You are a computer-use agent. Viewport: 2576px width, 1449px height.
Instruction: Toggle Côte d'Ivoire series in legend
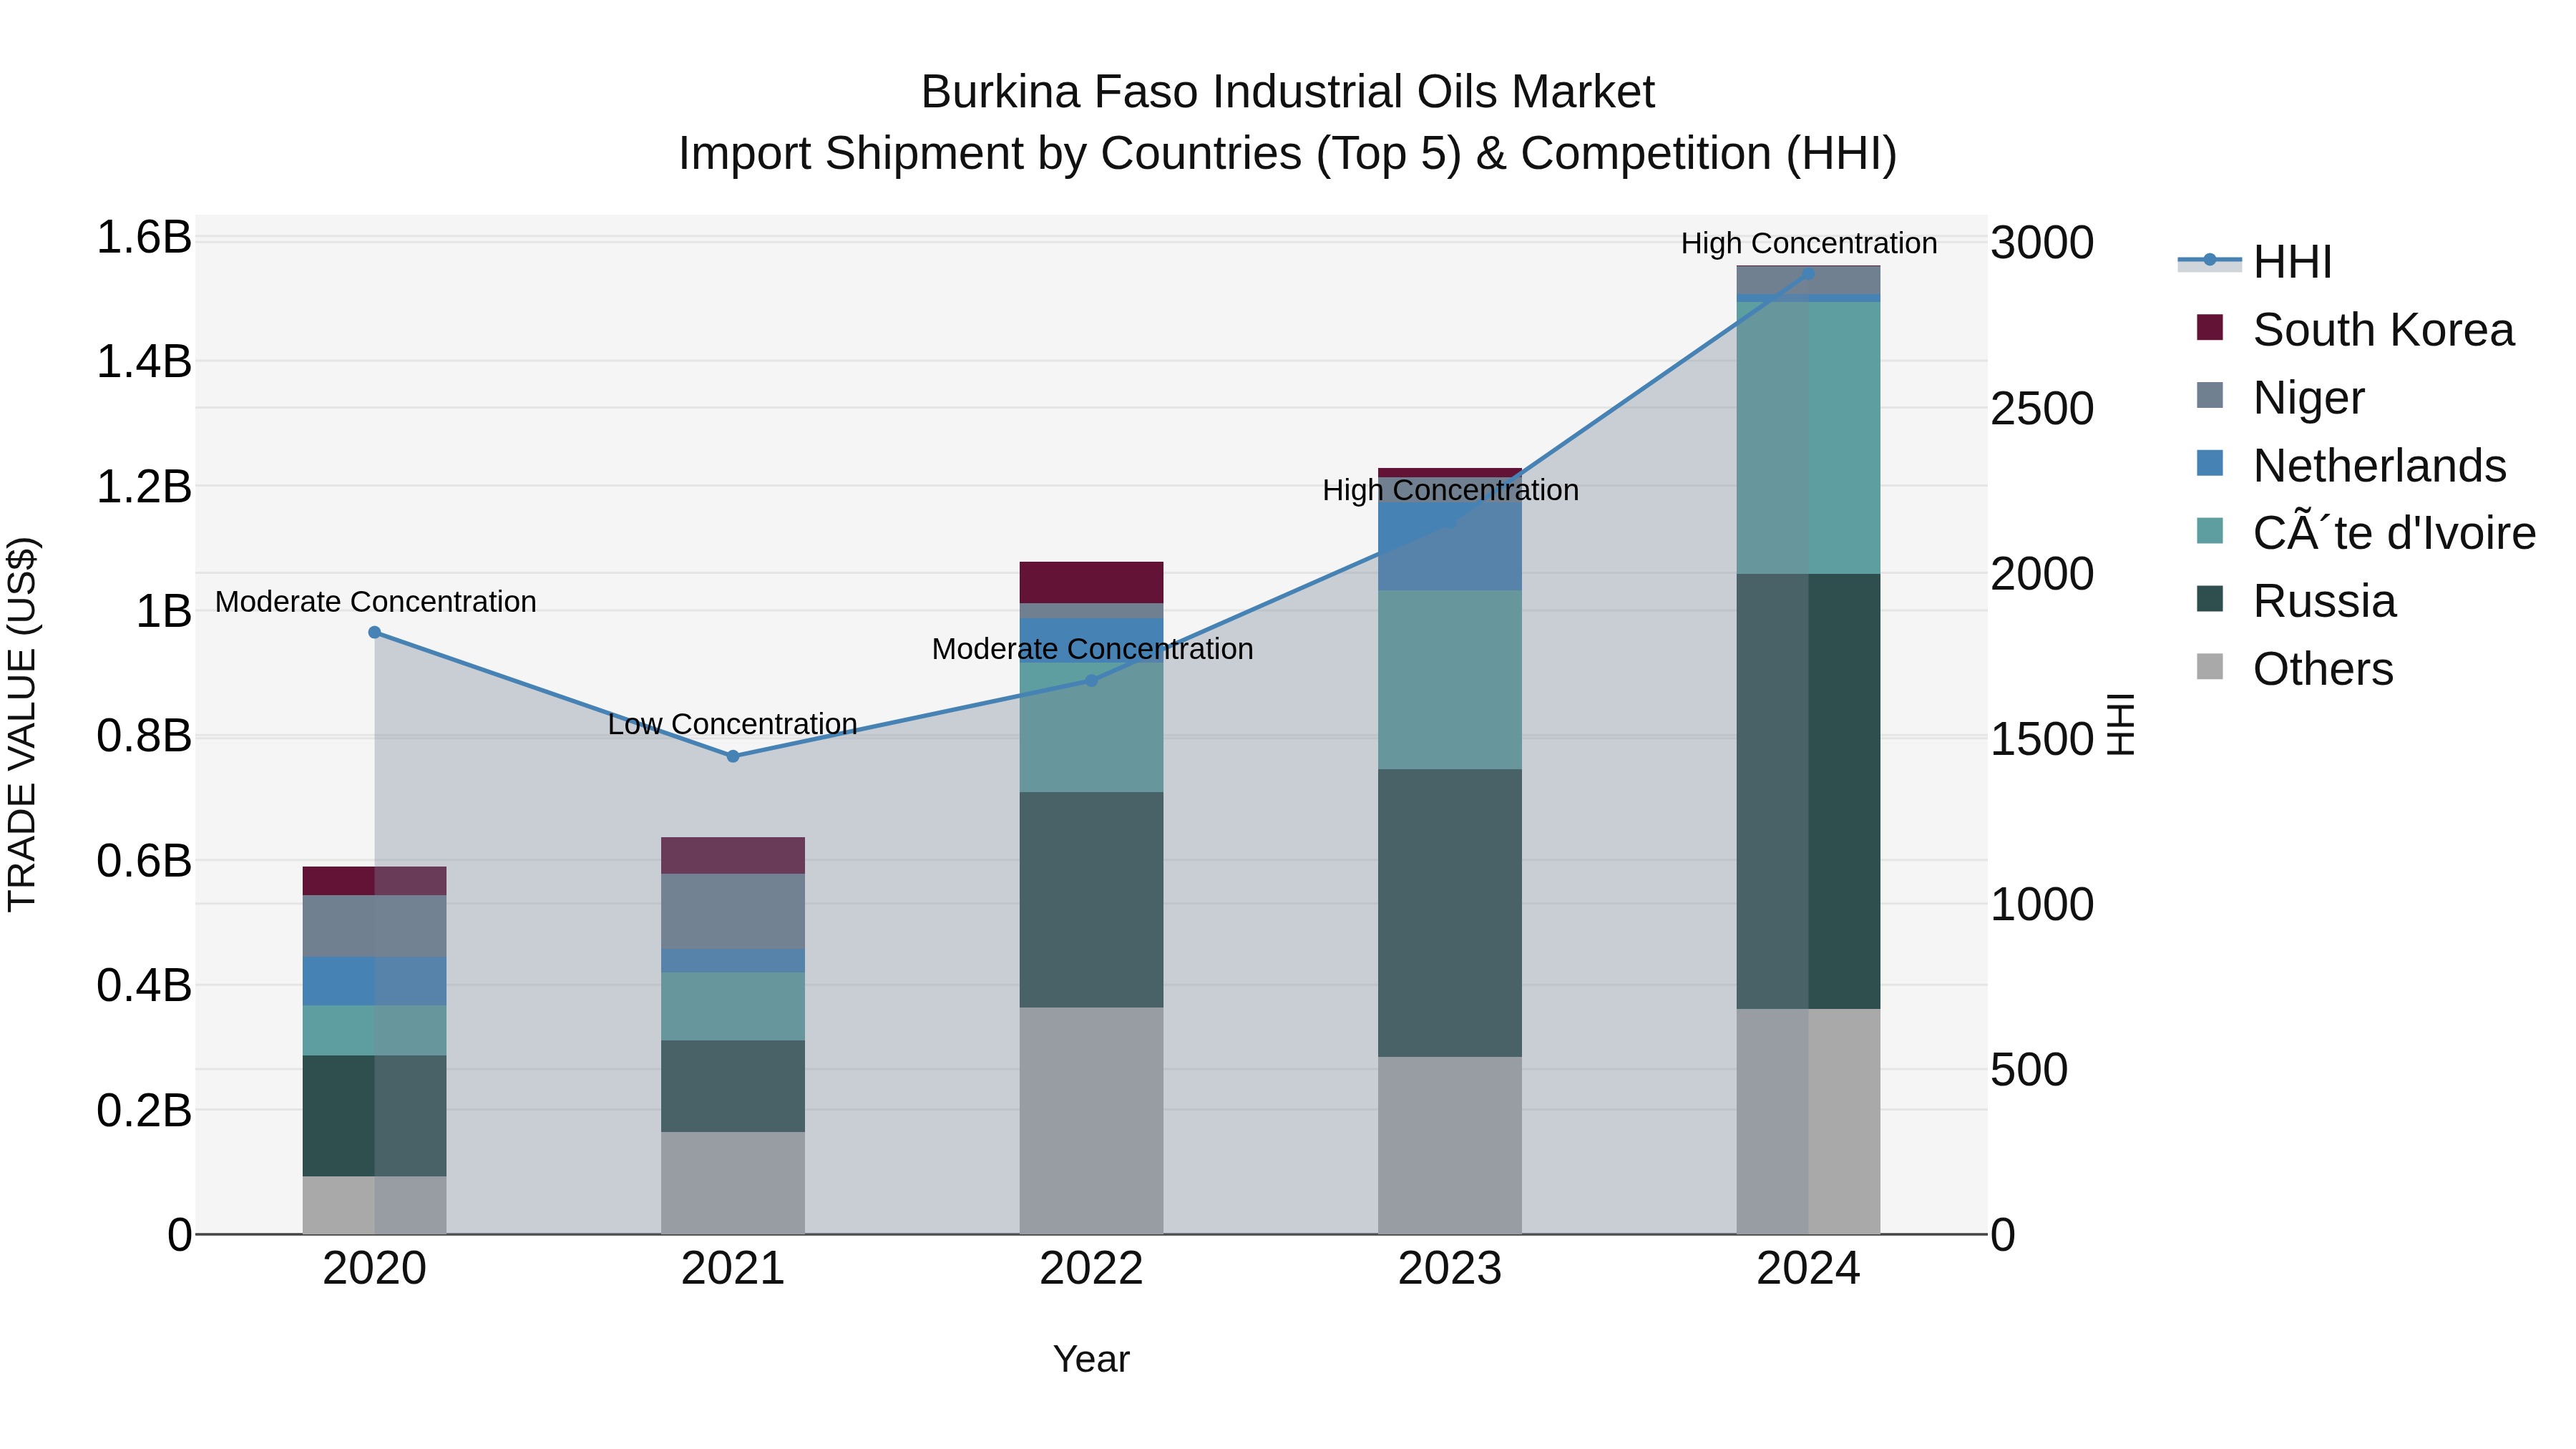pyautogui.click(x=2365, y=533)
